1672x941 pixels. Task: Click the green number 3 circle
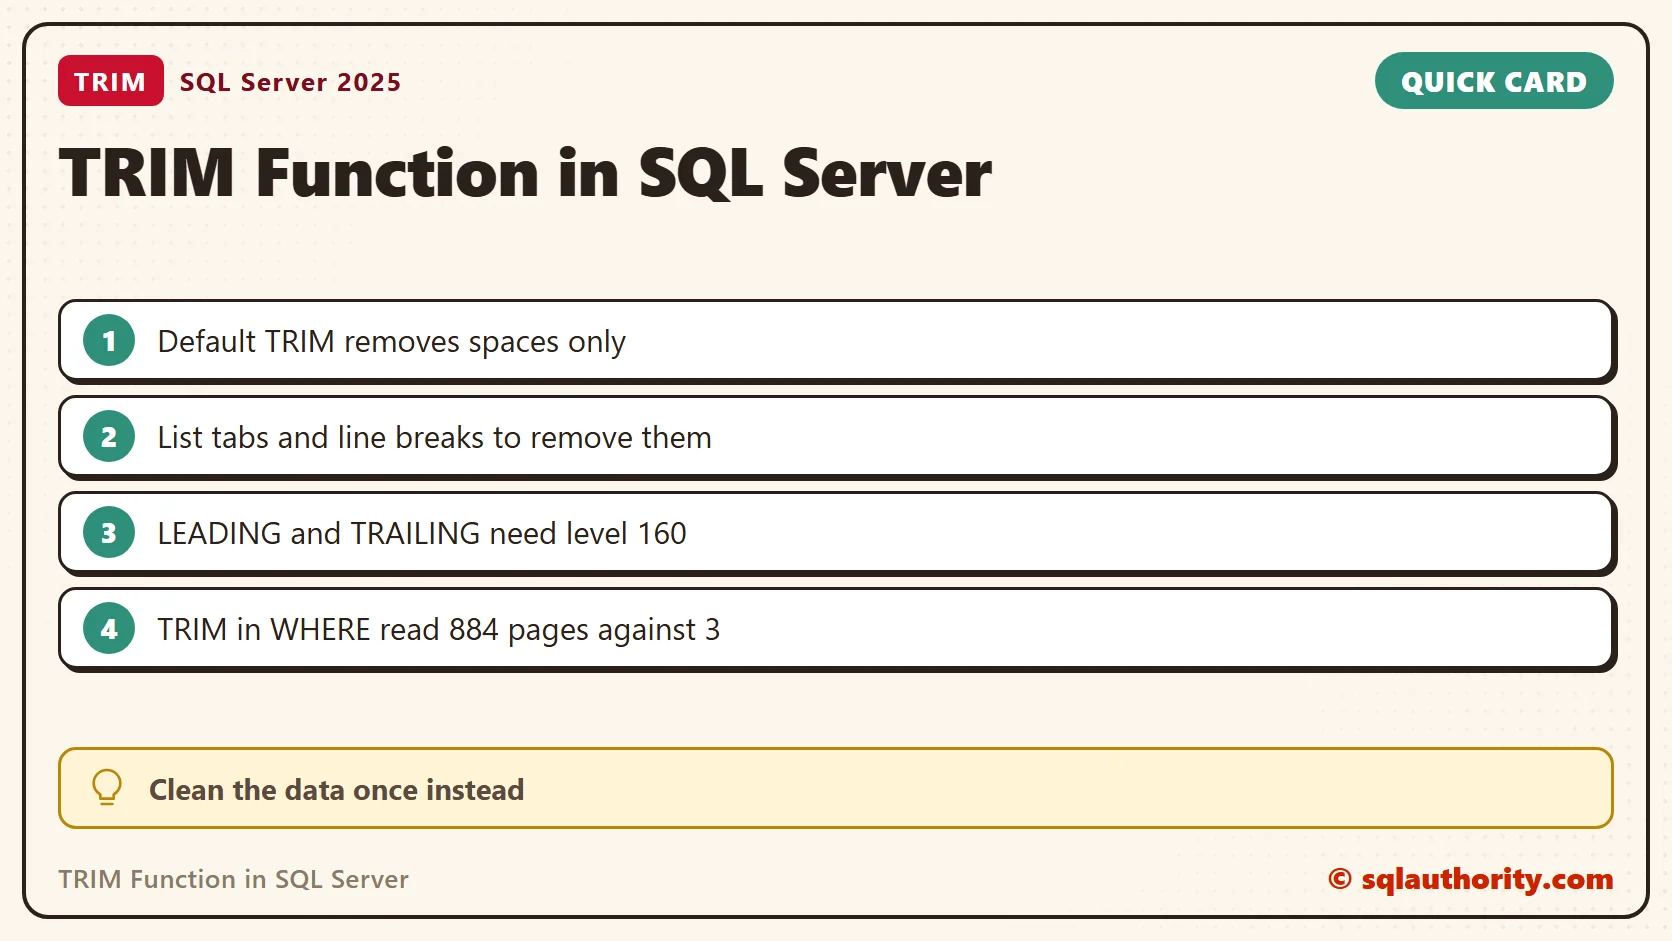(x=109, y=533)
